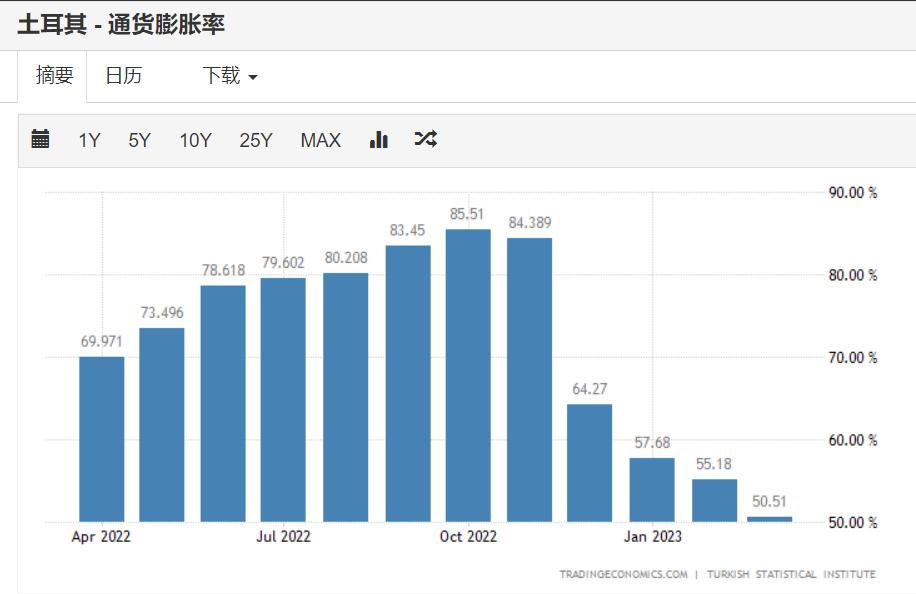Click the bar labeled 69.971
Image resolution: width=916 pixels, height=594 pixels.
pos(100,440)
